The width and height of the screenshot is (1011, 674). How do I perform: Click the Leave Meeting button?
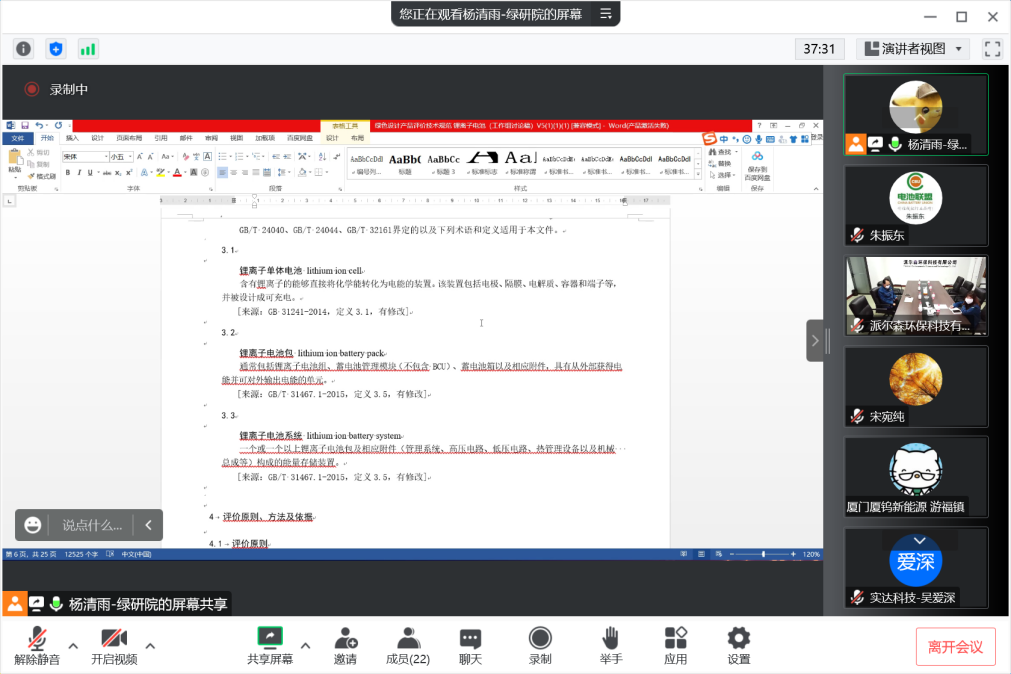(955, 647)
